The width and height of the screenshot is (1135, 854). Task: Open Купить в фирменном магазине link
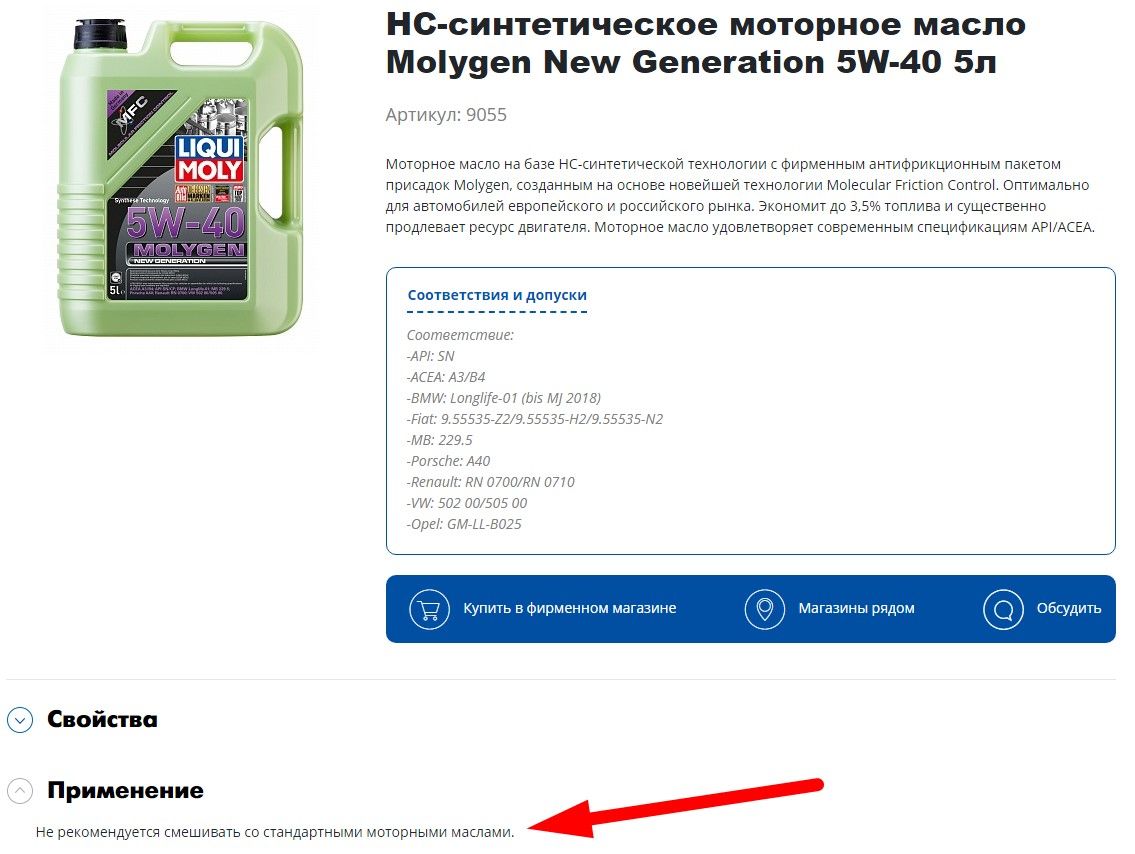click(x=570, y=609)
